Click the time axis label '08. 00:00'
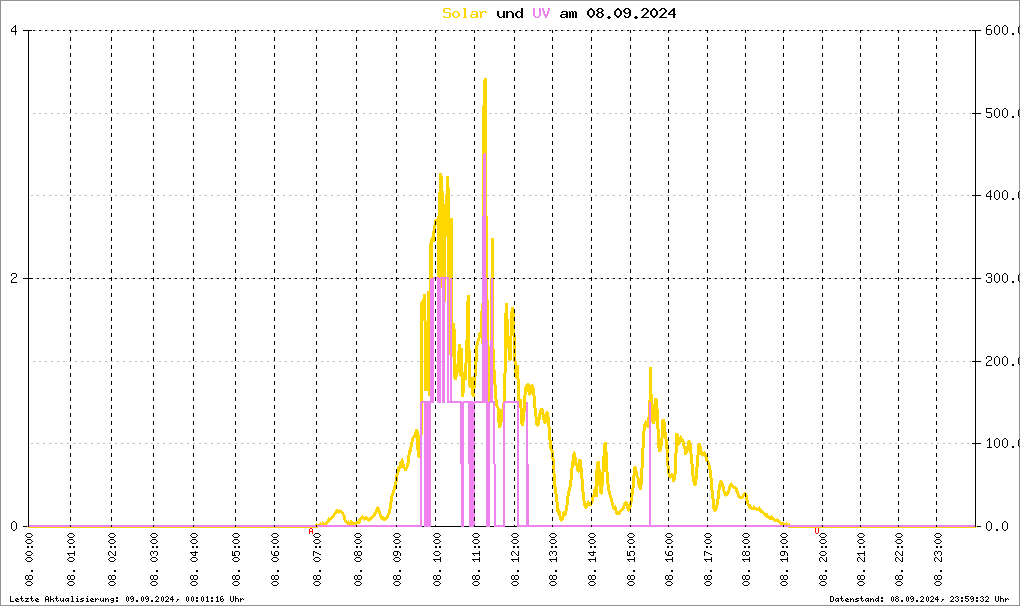This screenshot has width=1020, height=606. pyautogui.click(x=29, y=559)
